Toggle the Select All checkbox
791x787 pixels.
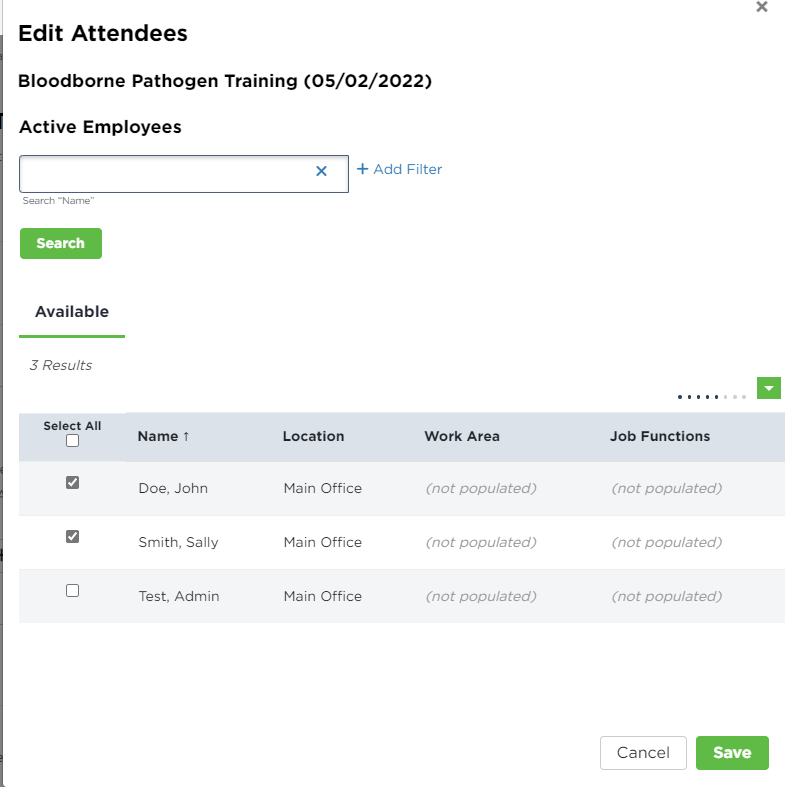[x=72, y=441]
